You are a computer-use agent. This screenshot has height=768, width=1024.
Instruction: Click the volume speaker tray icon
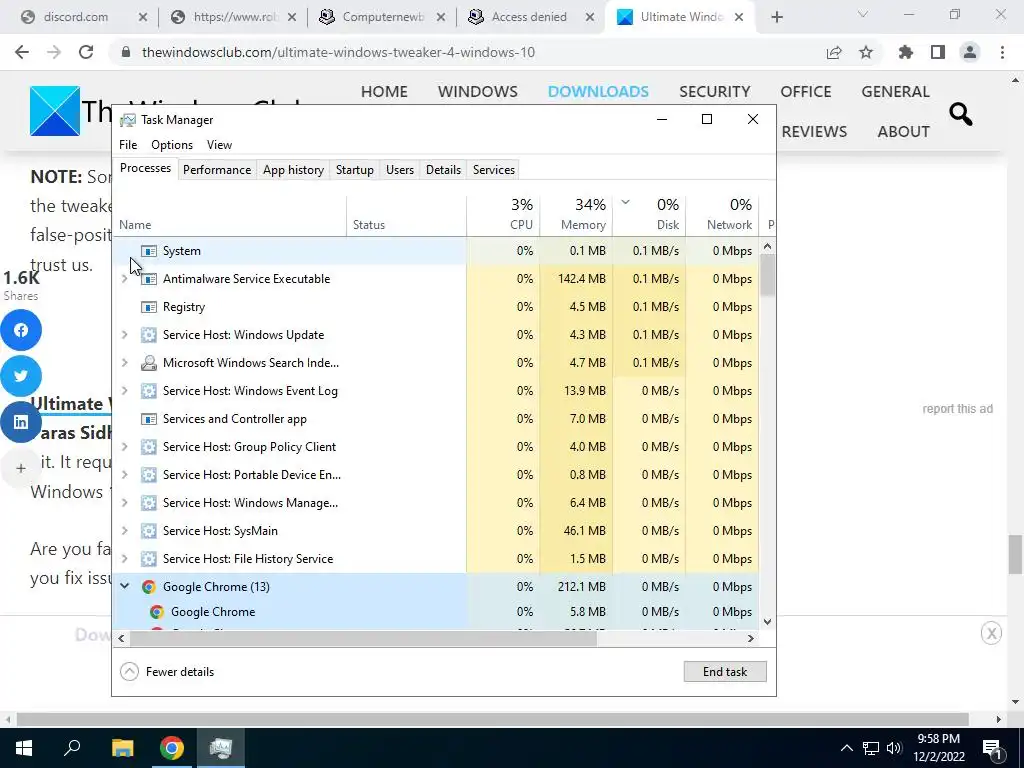pos(894,748)
